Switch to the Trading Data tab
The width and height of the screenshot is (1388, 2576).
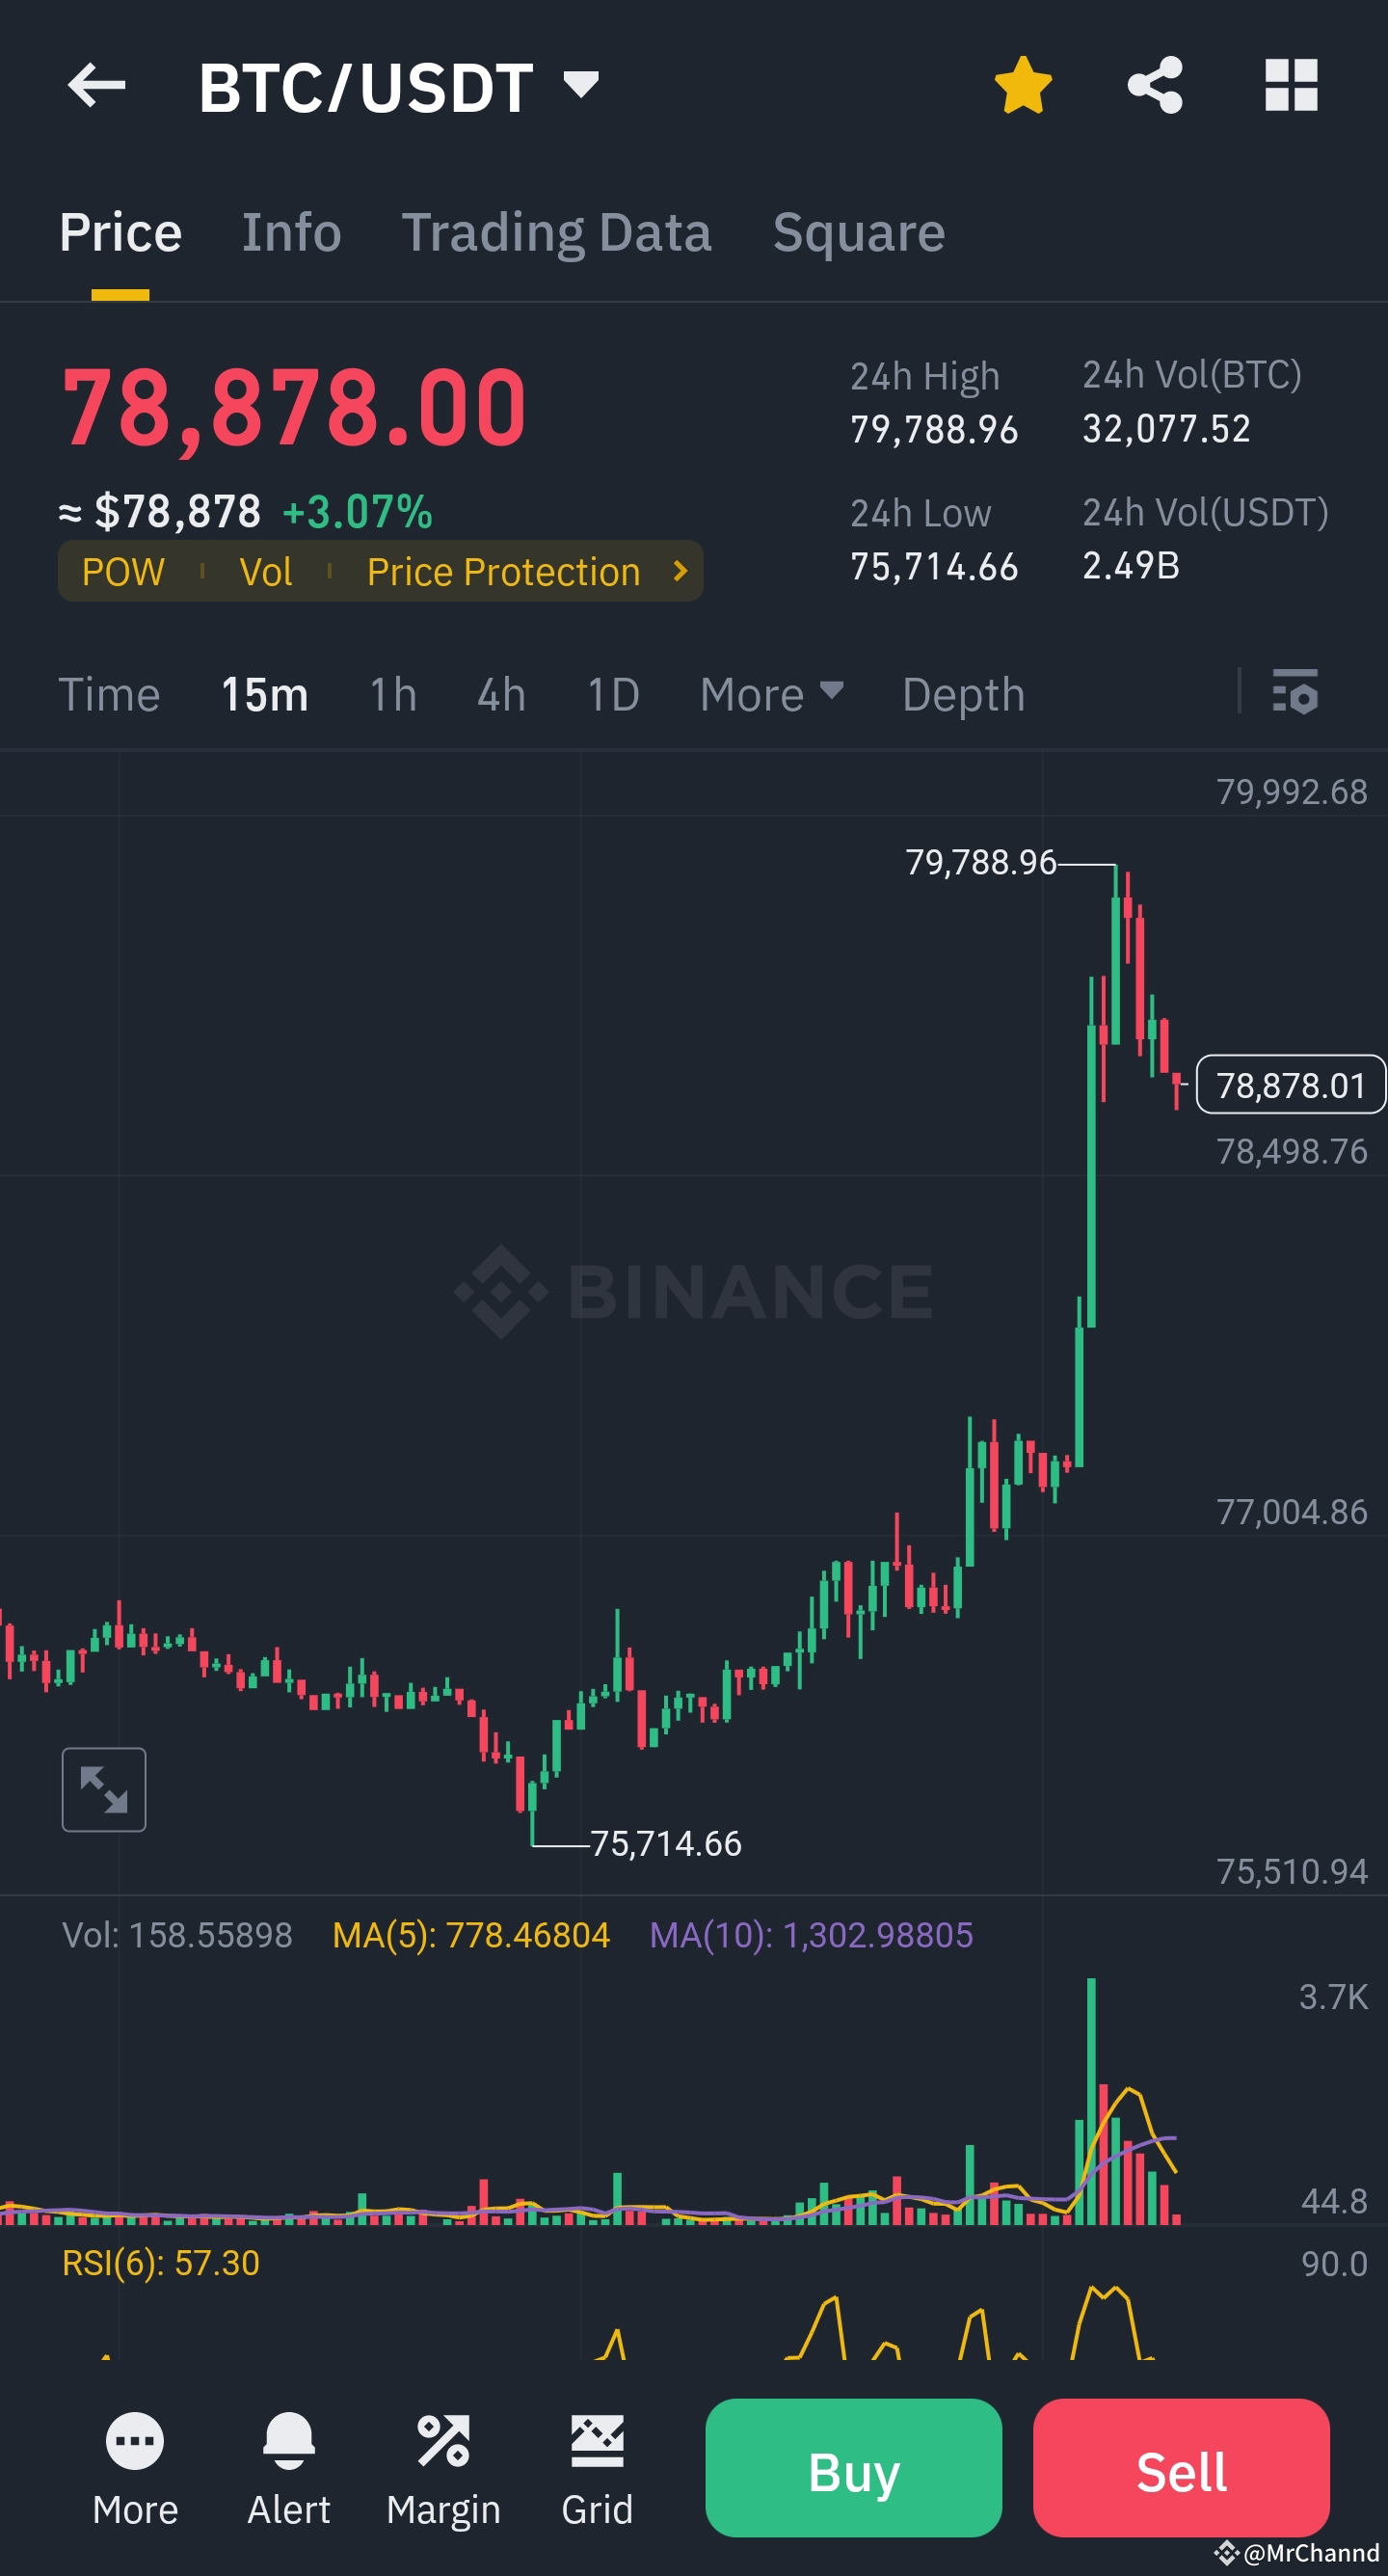[557, 231]
